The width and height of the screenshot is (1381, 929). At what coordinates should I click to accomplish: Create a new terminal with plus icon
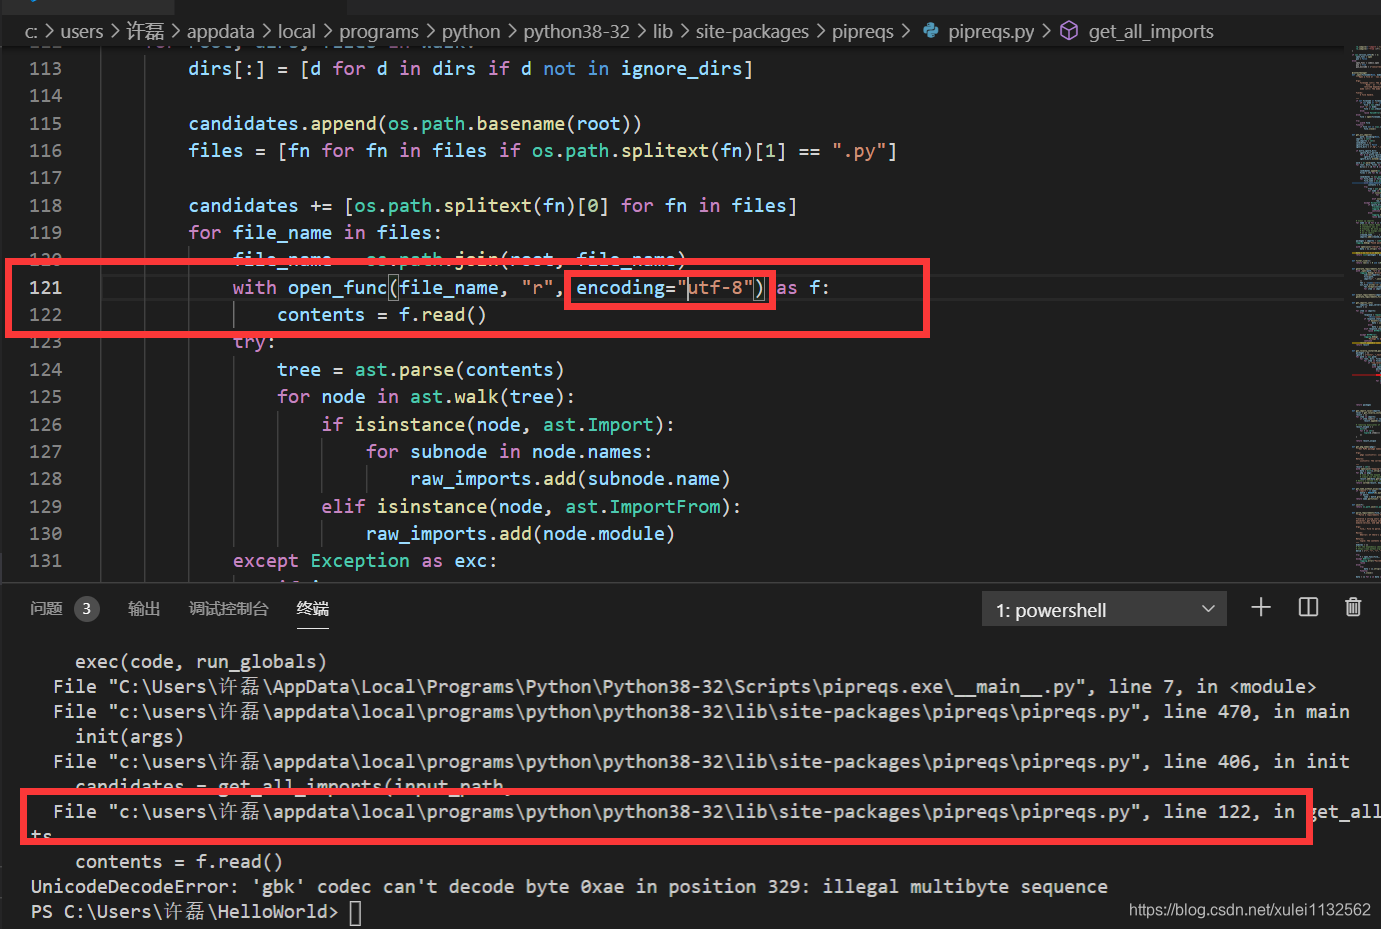1261,608
